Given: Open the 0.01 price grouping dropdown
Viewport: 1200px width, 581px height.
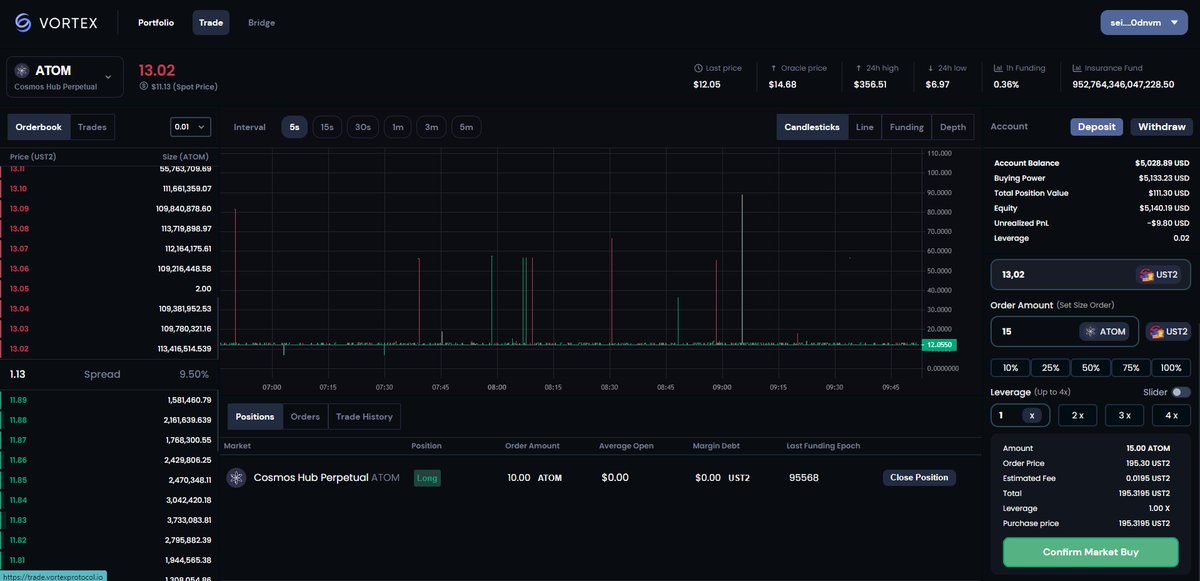Looking at the screenshot, I should pyautogui.click(x=191, y=127).
